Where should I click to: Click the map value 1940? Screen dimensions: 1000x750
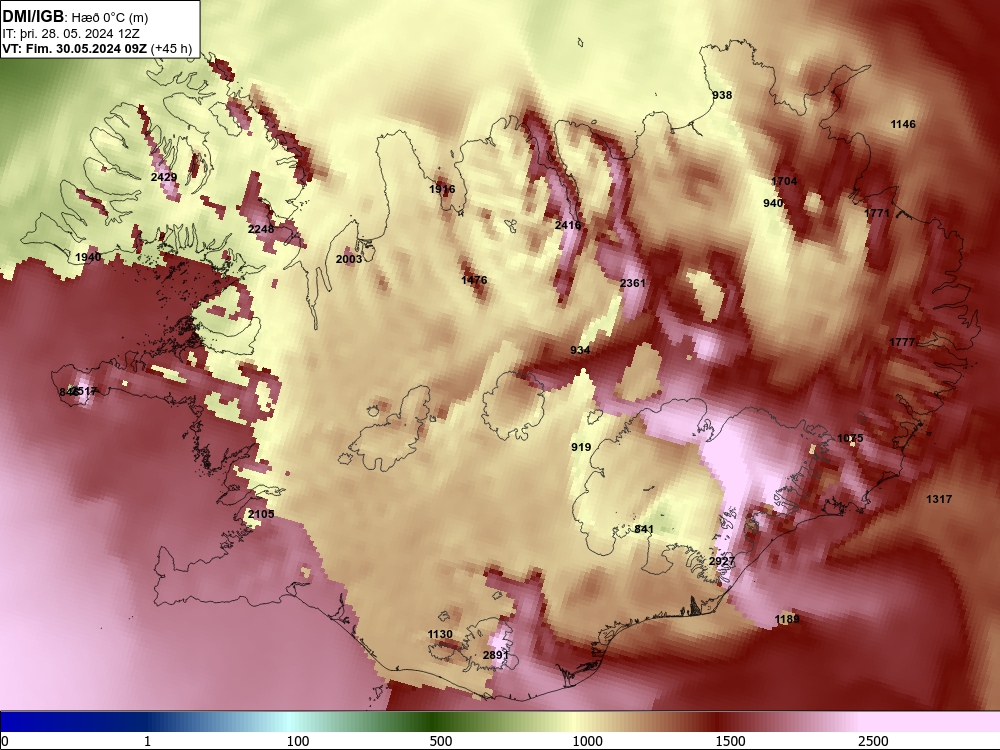(x=88, y=257)
